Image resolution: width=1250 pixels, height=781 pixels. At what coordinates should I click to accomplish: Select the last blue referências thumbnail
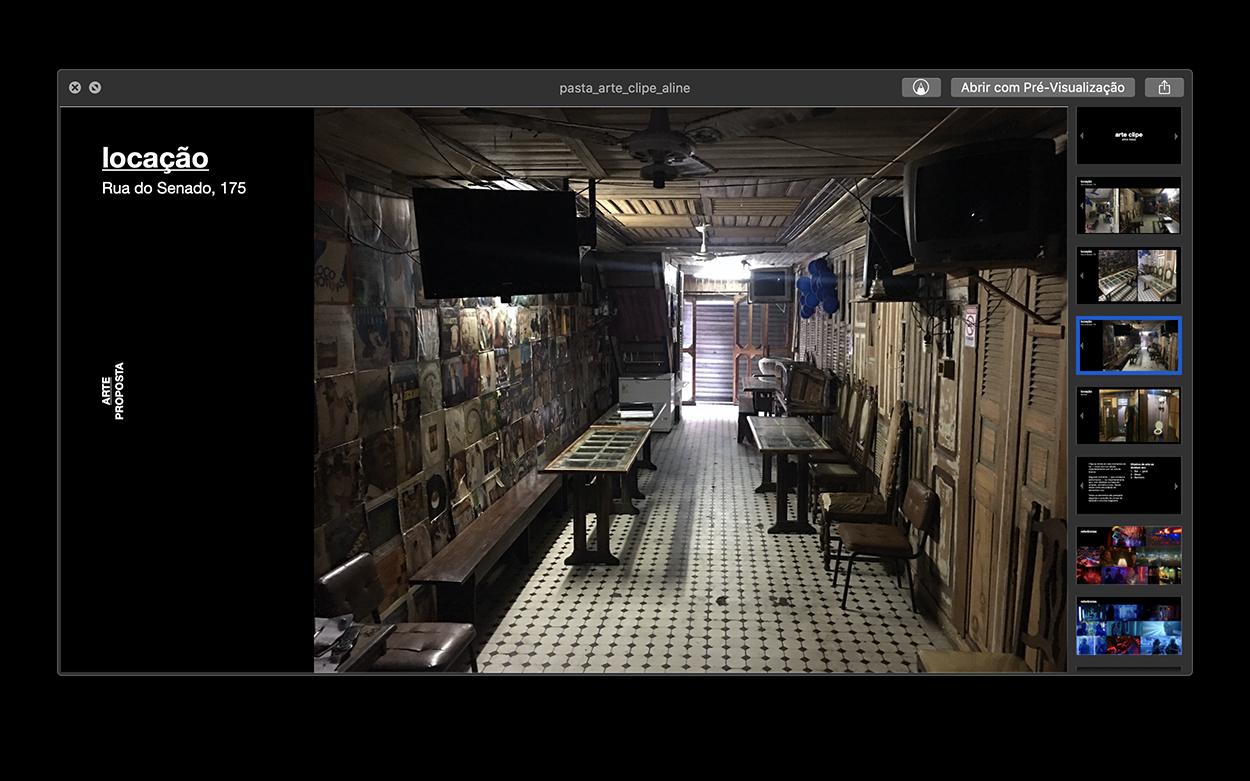click(1128, 627)
